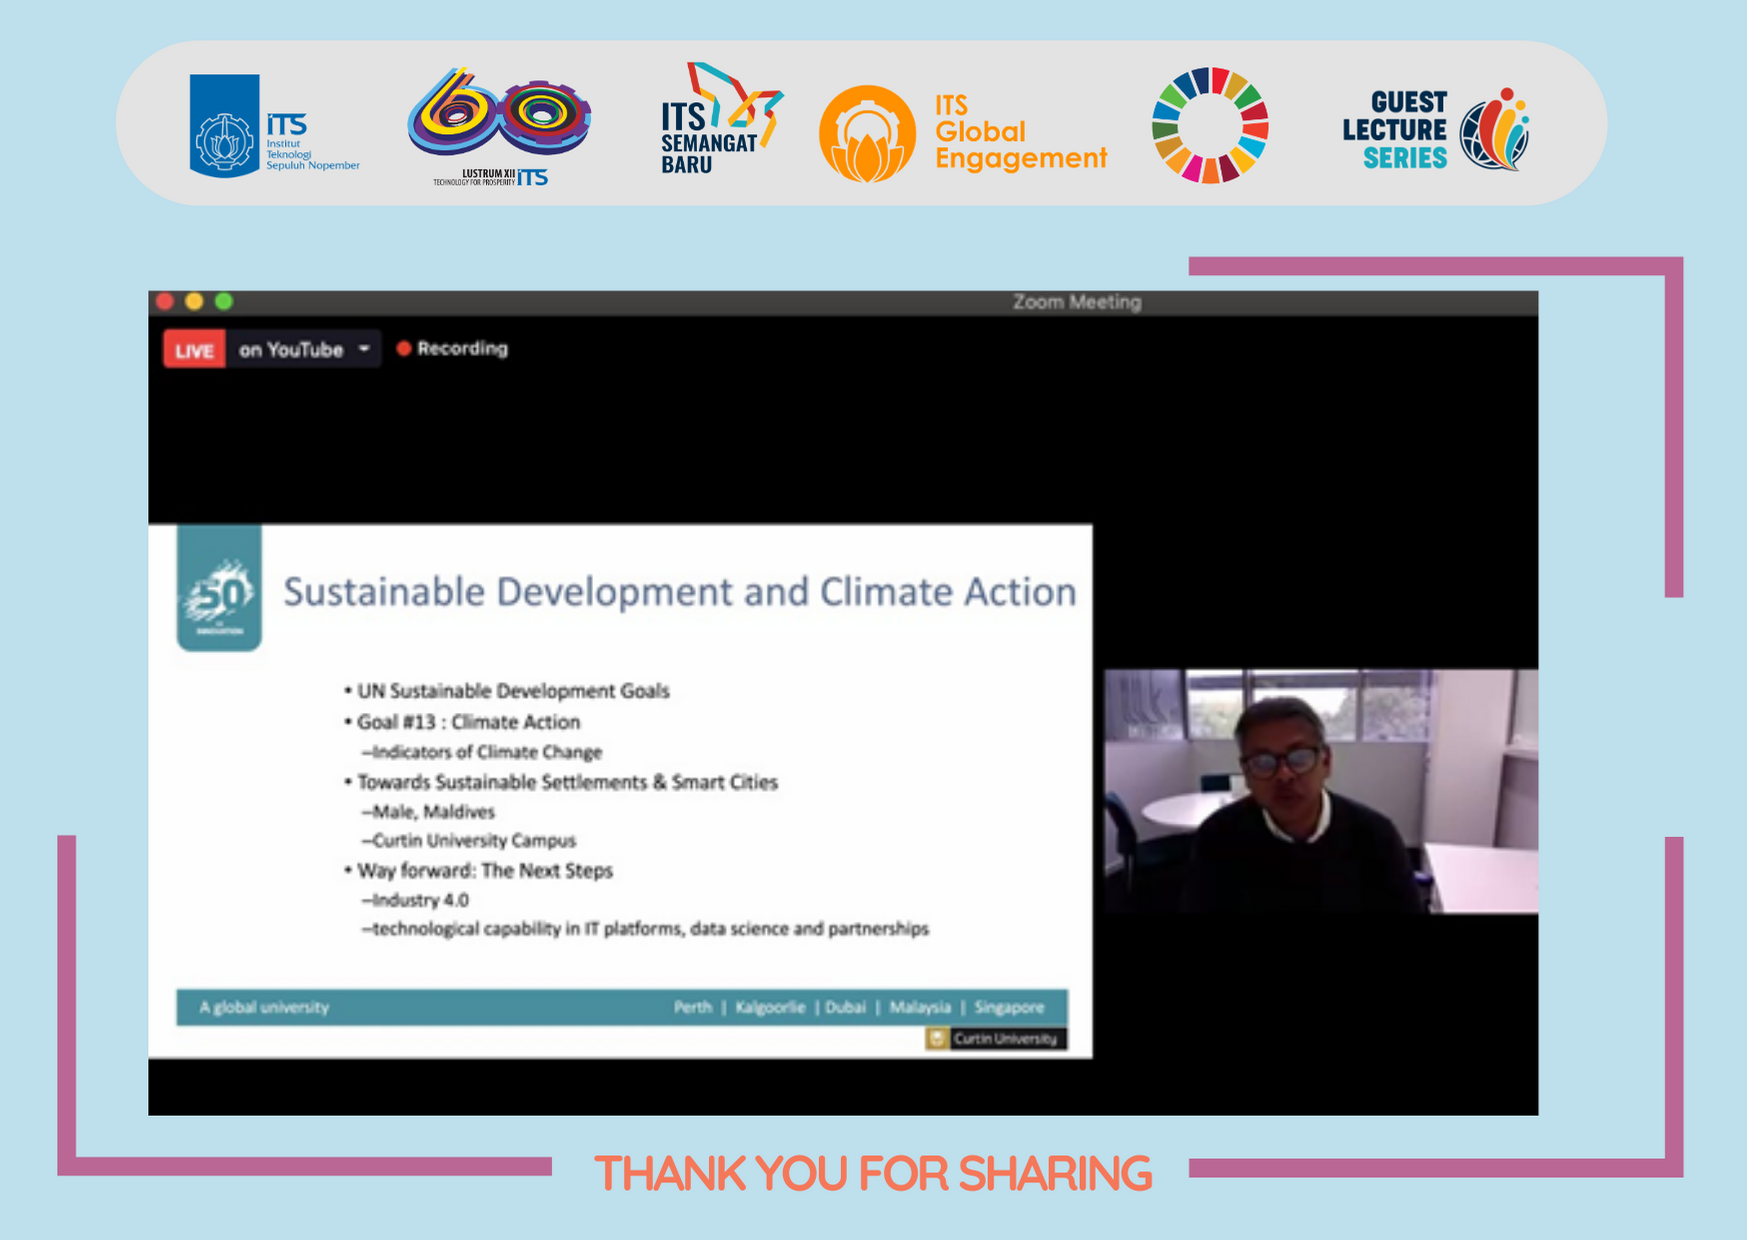This screenshot has width=1747, height=1240.
Task: Click the ITS Semangat Baru logo
Action: pos(719,120)
